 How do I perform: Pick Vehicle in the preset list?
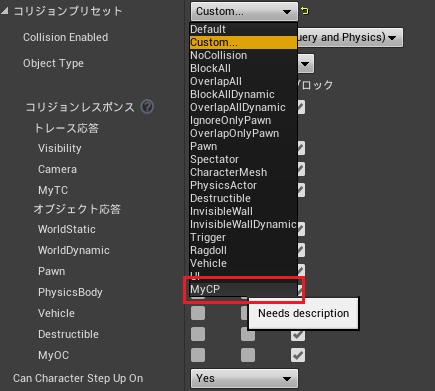pos(243,263)
